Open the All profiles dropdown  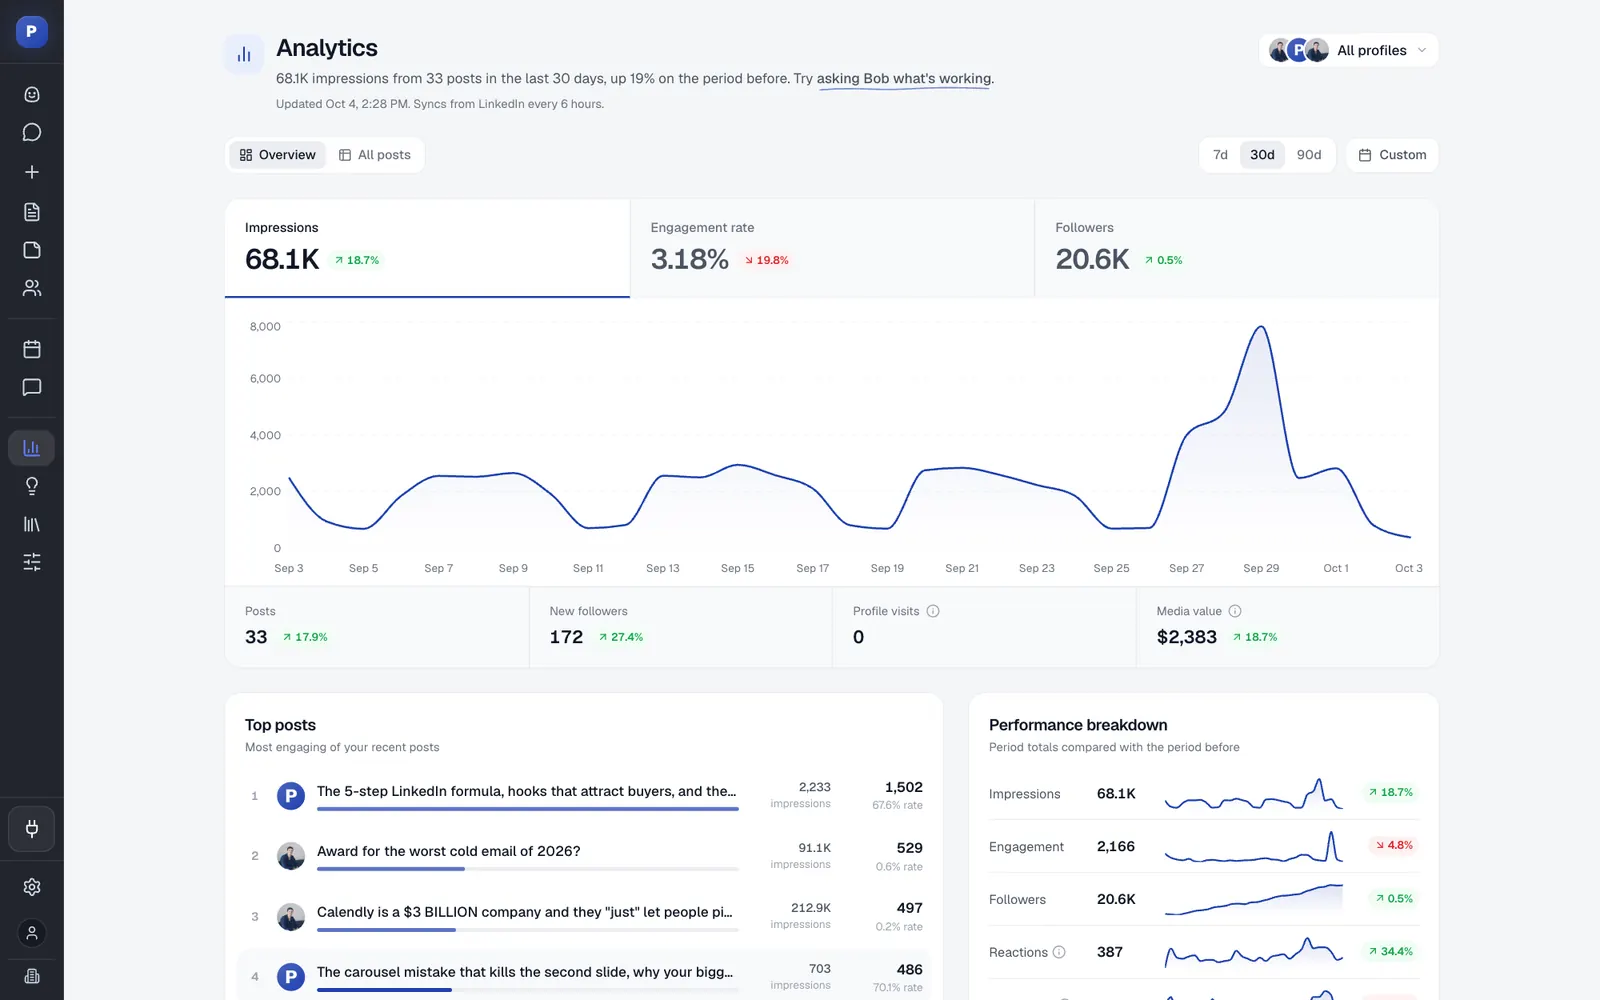tap(1348, 50)
